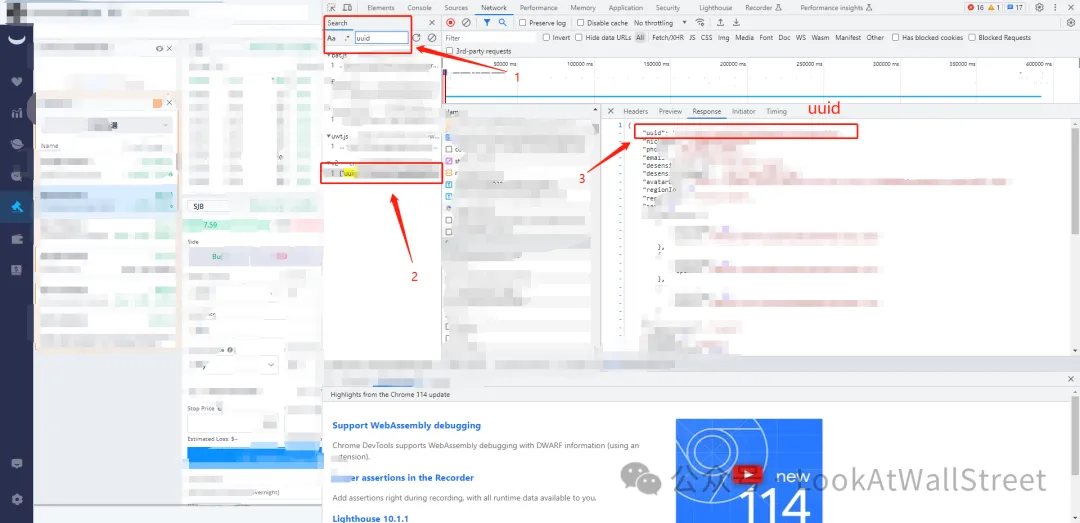
Task: Click the inspect element picker icon
Action: click(332, 8)
